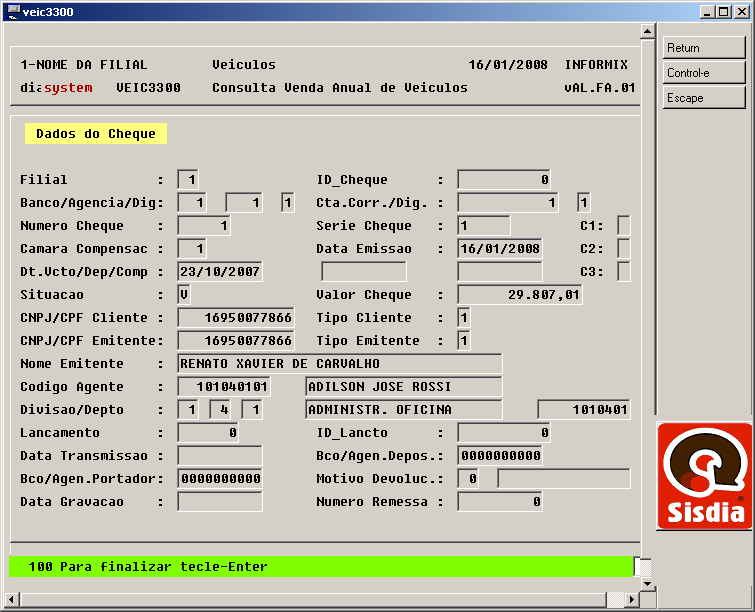The image size is (755, 612).
Task: Click the ADMINISTR. OFICINA field
Action: [404, 410]
